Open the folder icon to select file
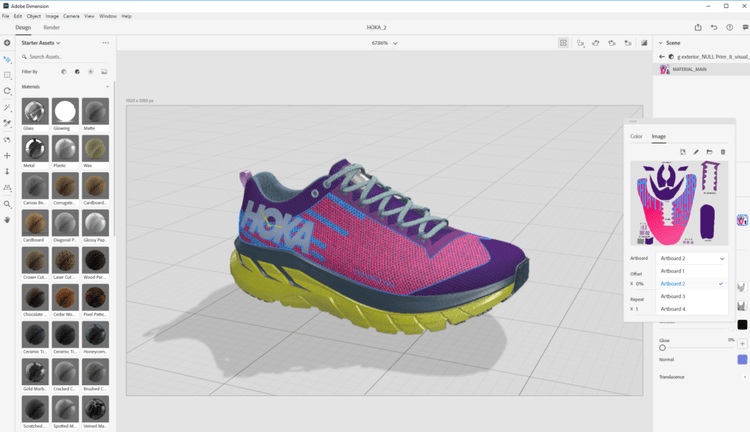Image resolution: width=750 pixels, height=432 pixels. point(709,152)
